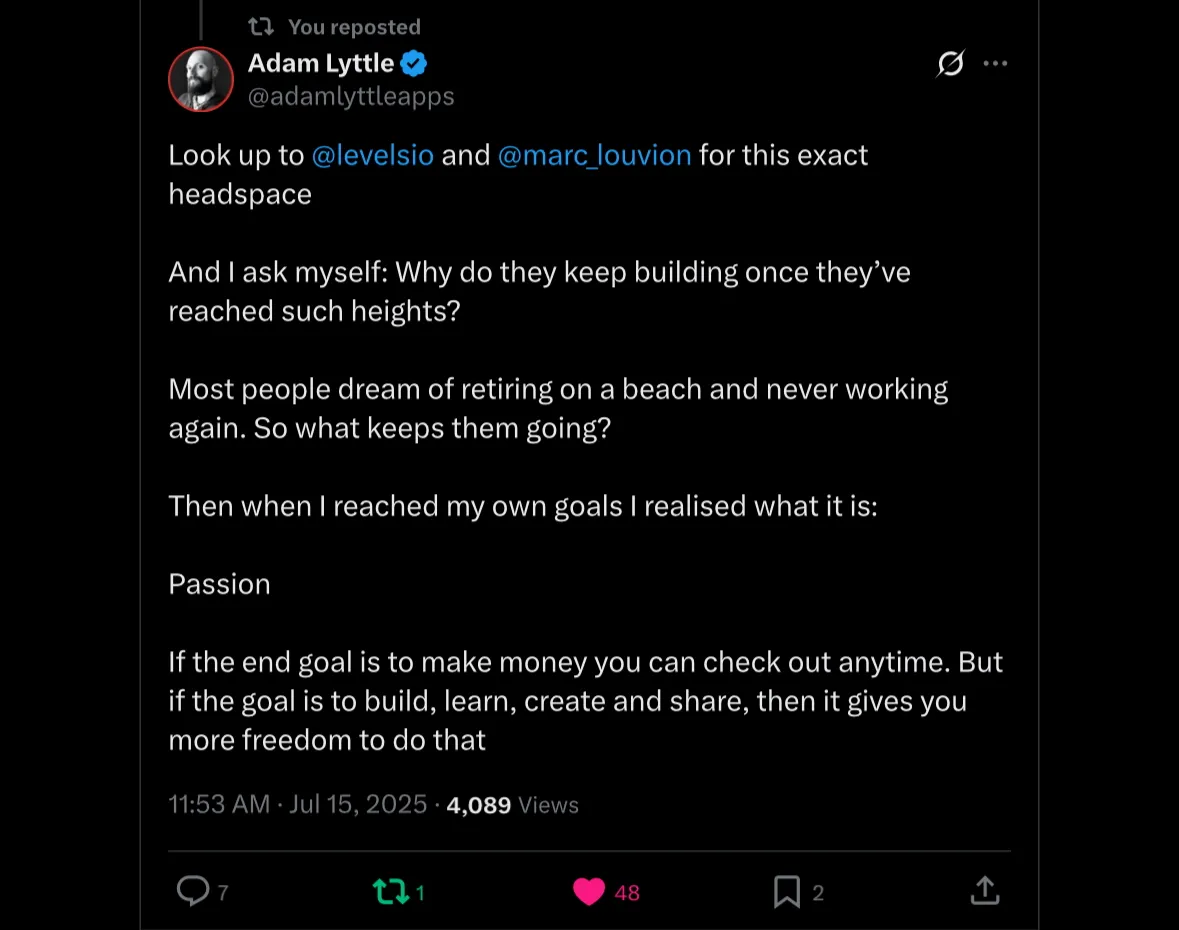Click Adam Lyttle's verified badge
This screenshot has height=930, width=1179.
414,62
